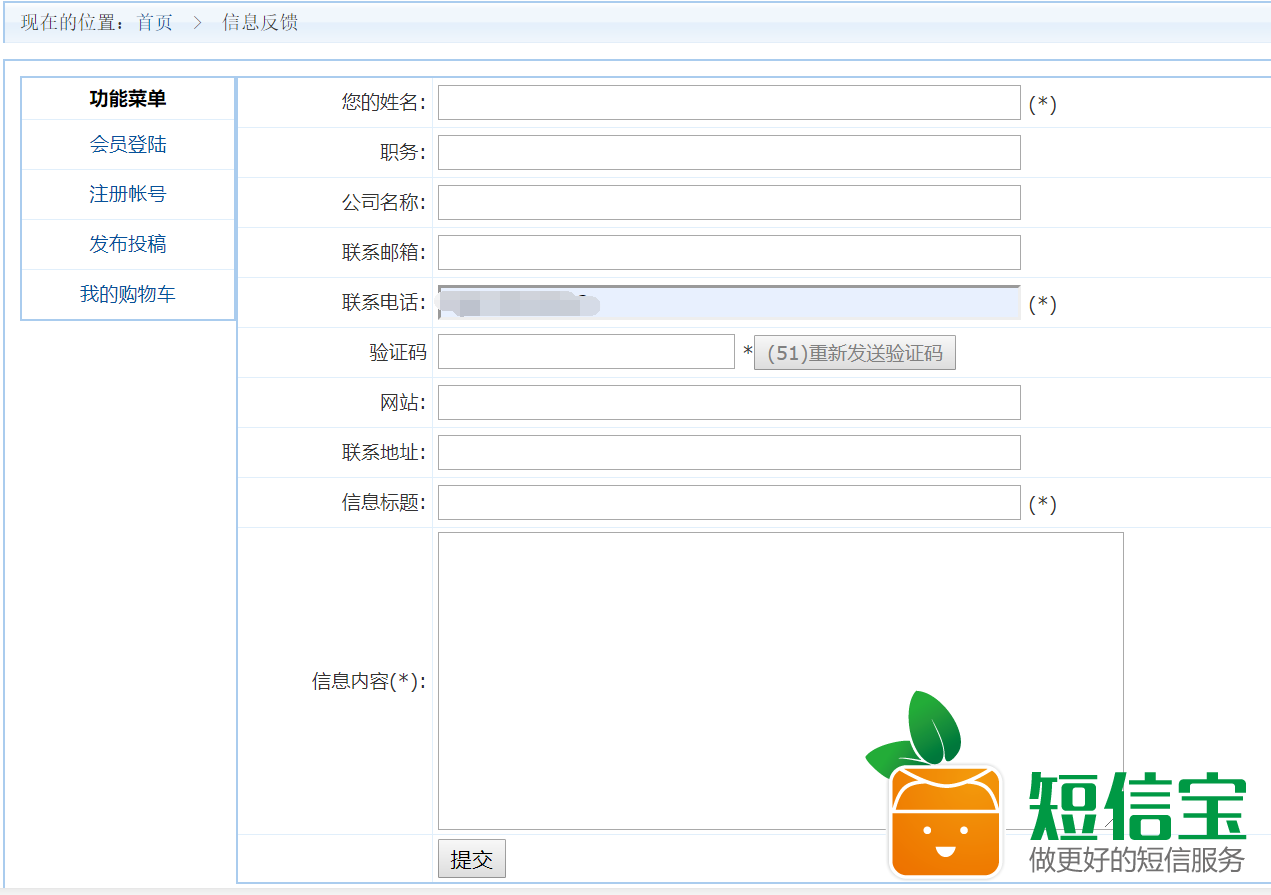This screenshot has width=1271, height=895.
Task: Click the 联系邮箱 text field
Action: (x=728, y=253)
